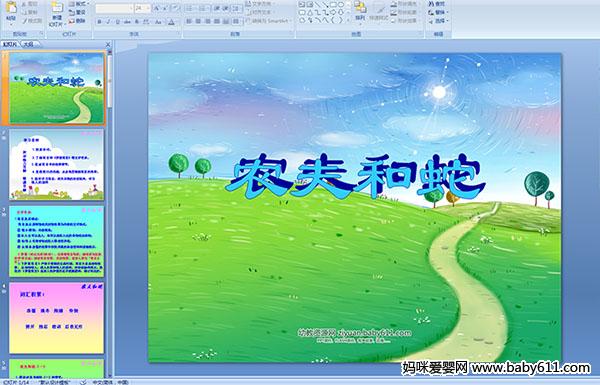Select the rectangle shape in the shapes gallery
The height and width of the screenshot is (385, 600).
pos(333,5)
